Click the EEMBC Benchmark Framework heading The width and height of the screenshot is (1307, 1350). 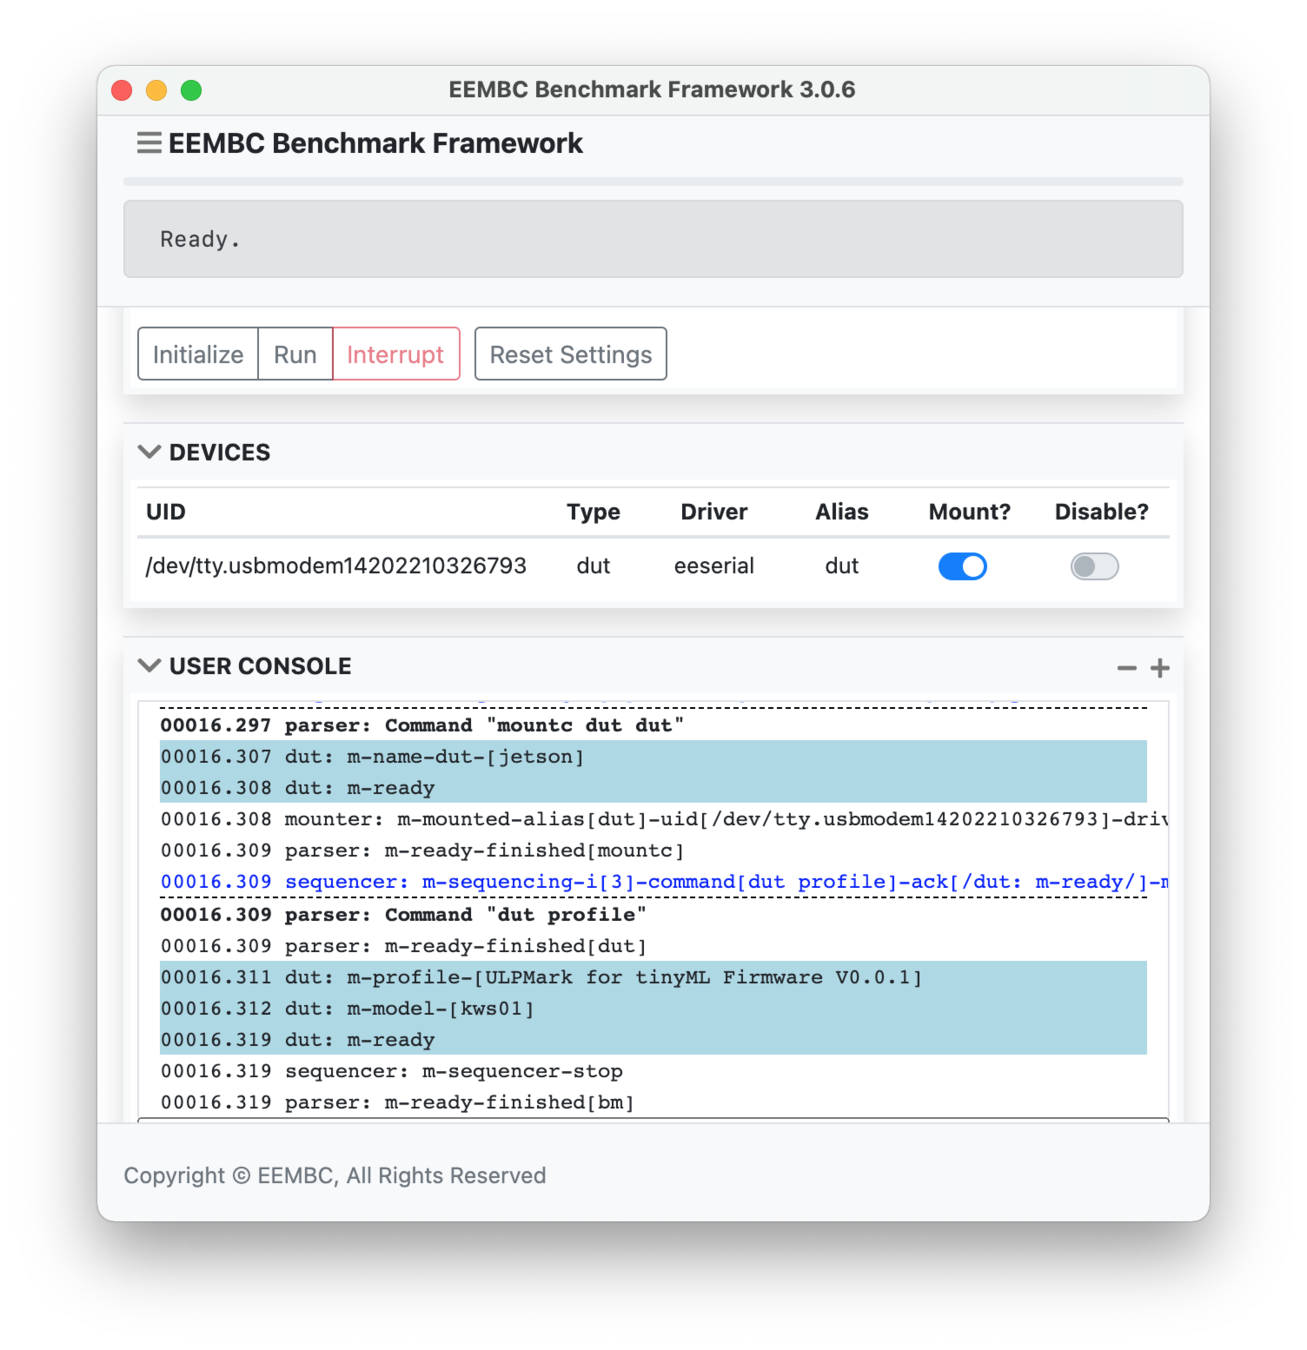pos(375,143)
